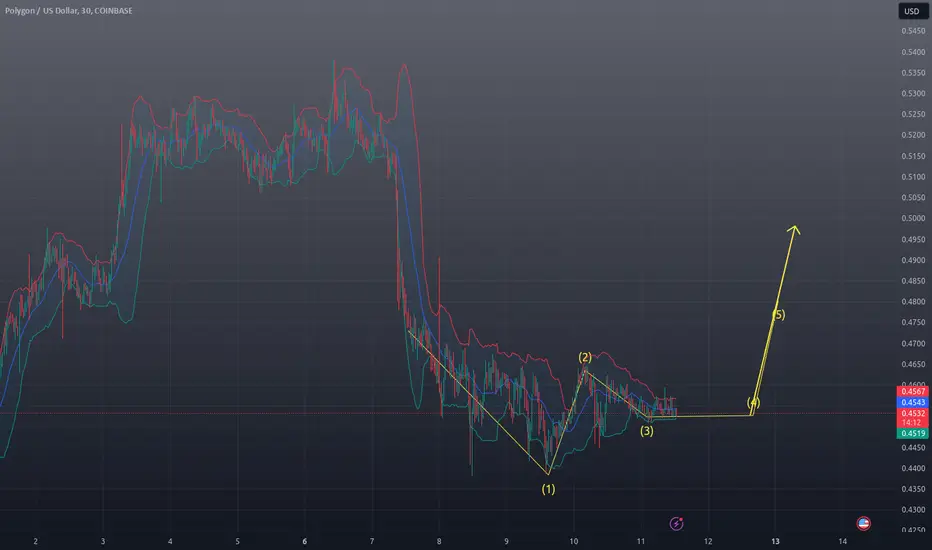Click date 8 on time axis
Viewport: 932px width, 550px height.
[x=439, y=541]
